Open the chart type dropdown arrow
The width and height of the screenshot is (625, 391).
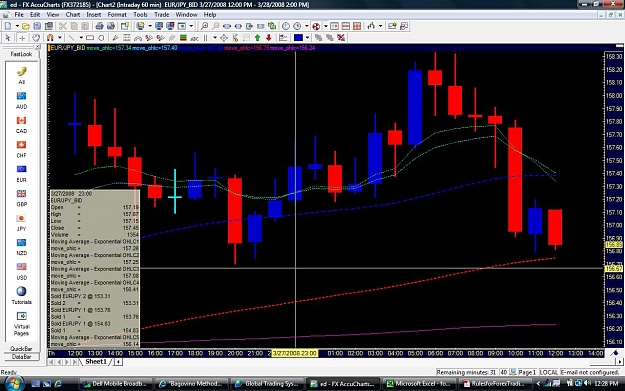click(x=380, y=26)
